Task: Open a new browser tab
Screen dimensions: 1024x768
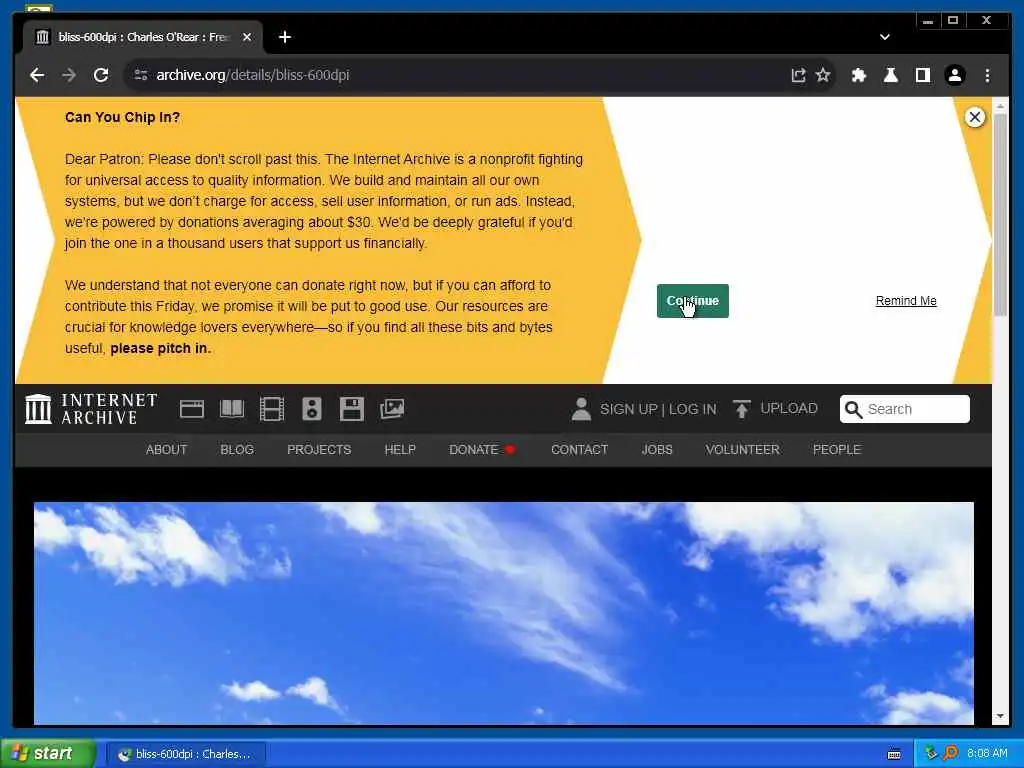Action: point(285,37)
